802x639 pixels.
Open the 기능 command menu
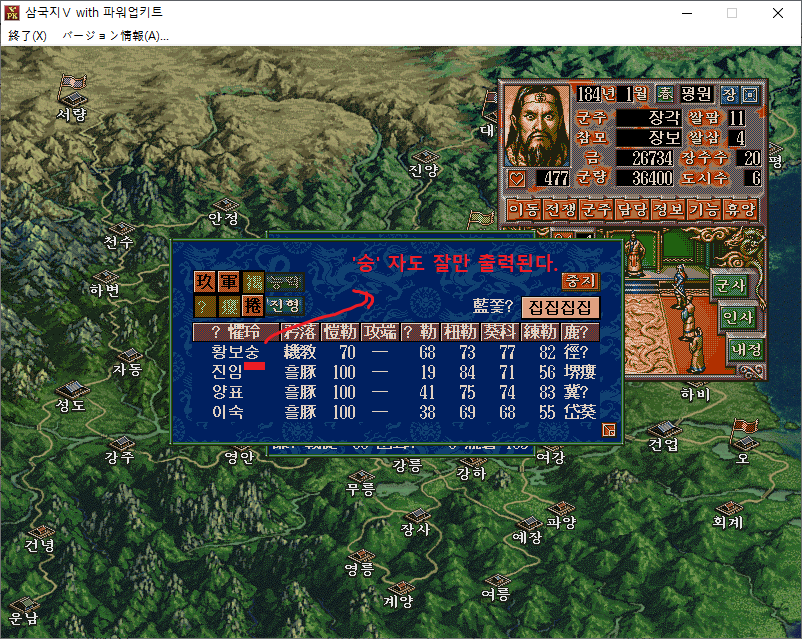click(704, 209)
